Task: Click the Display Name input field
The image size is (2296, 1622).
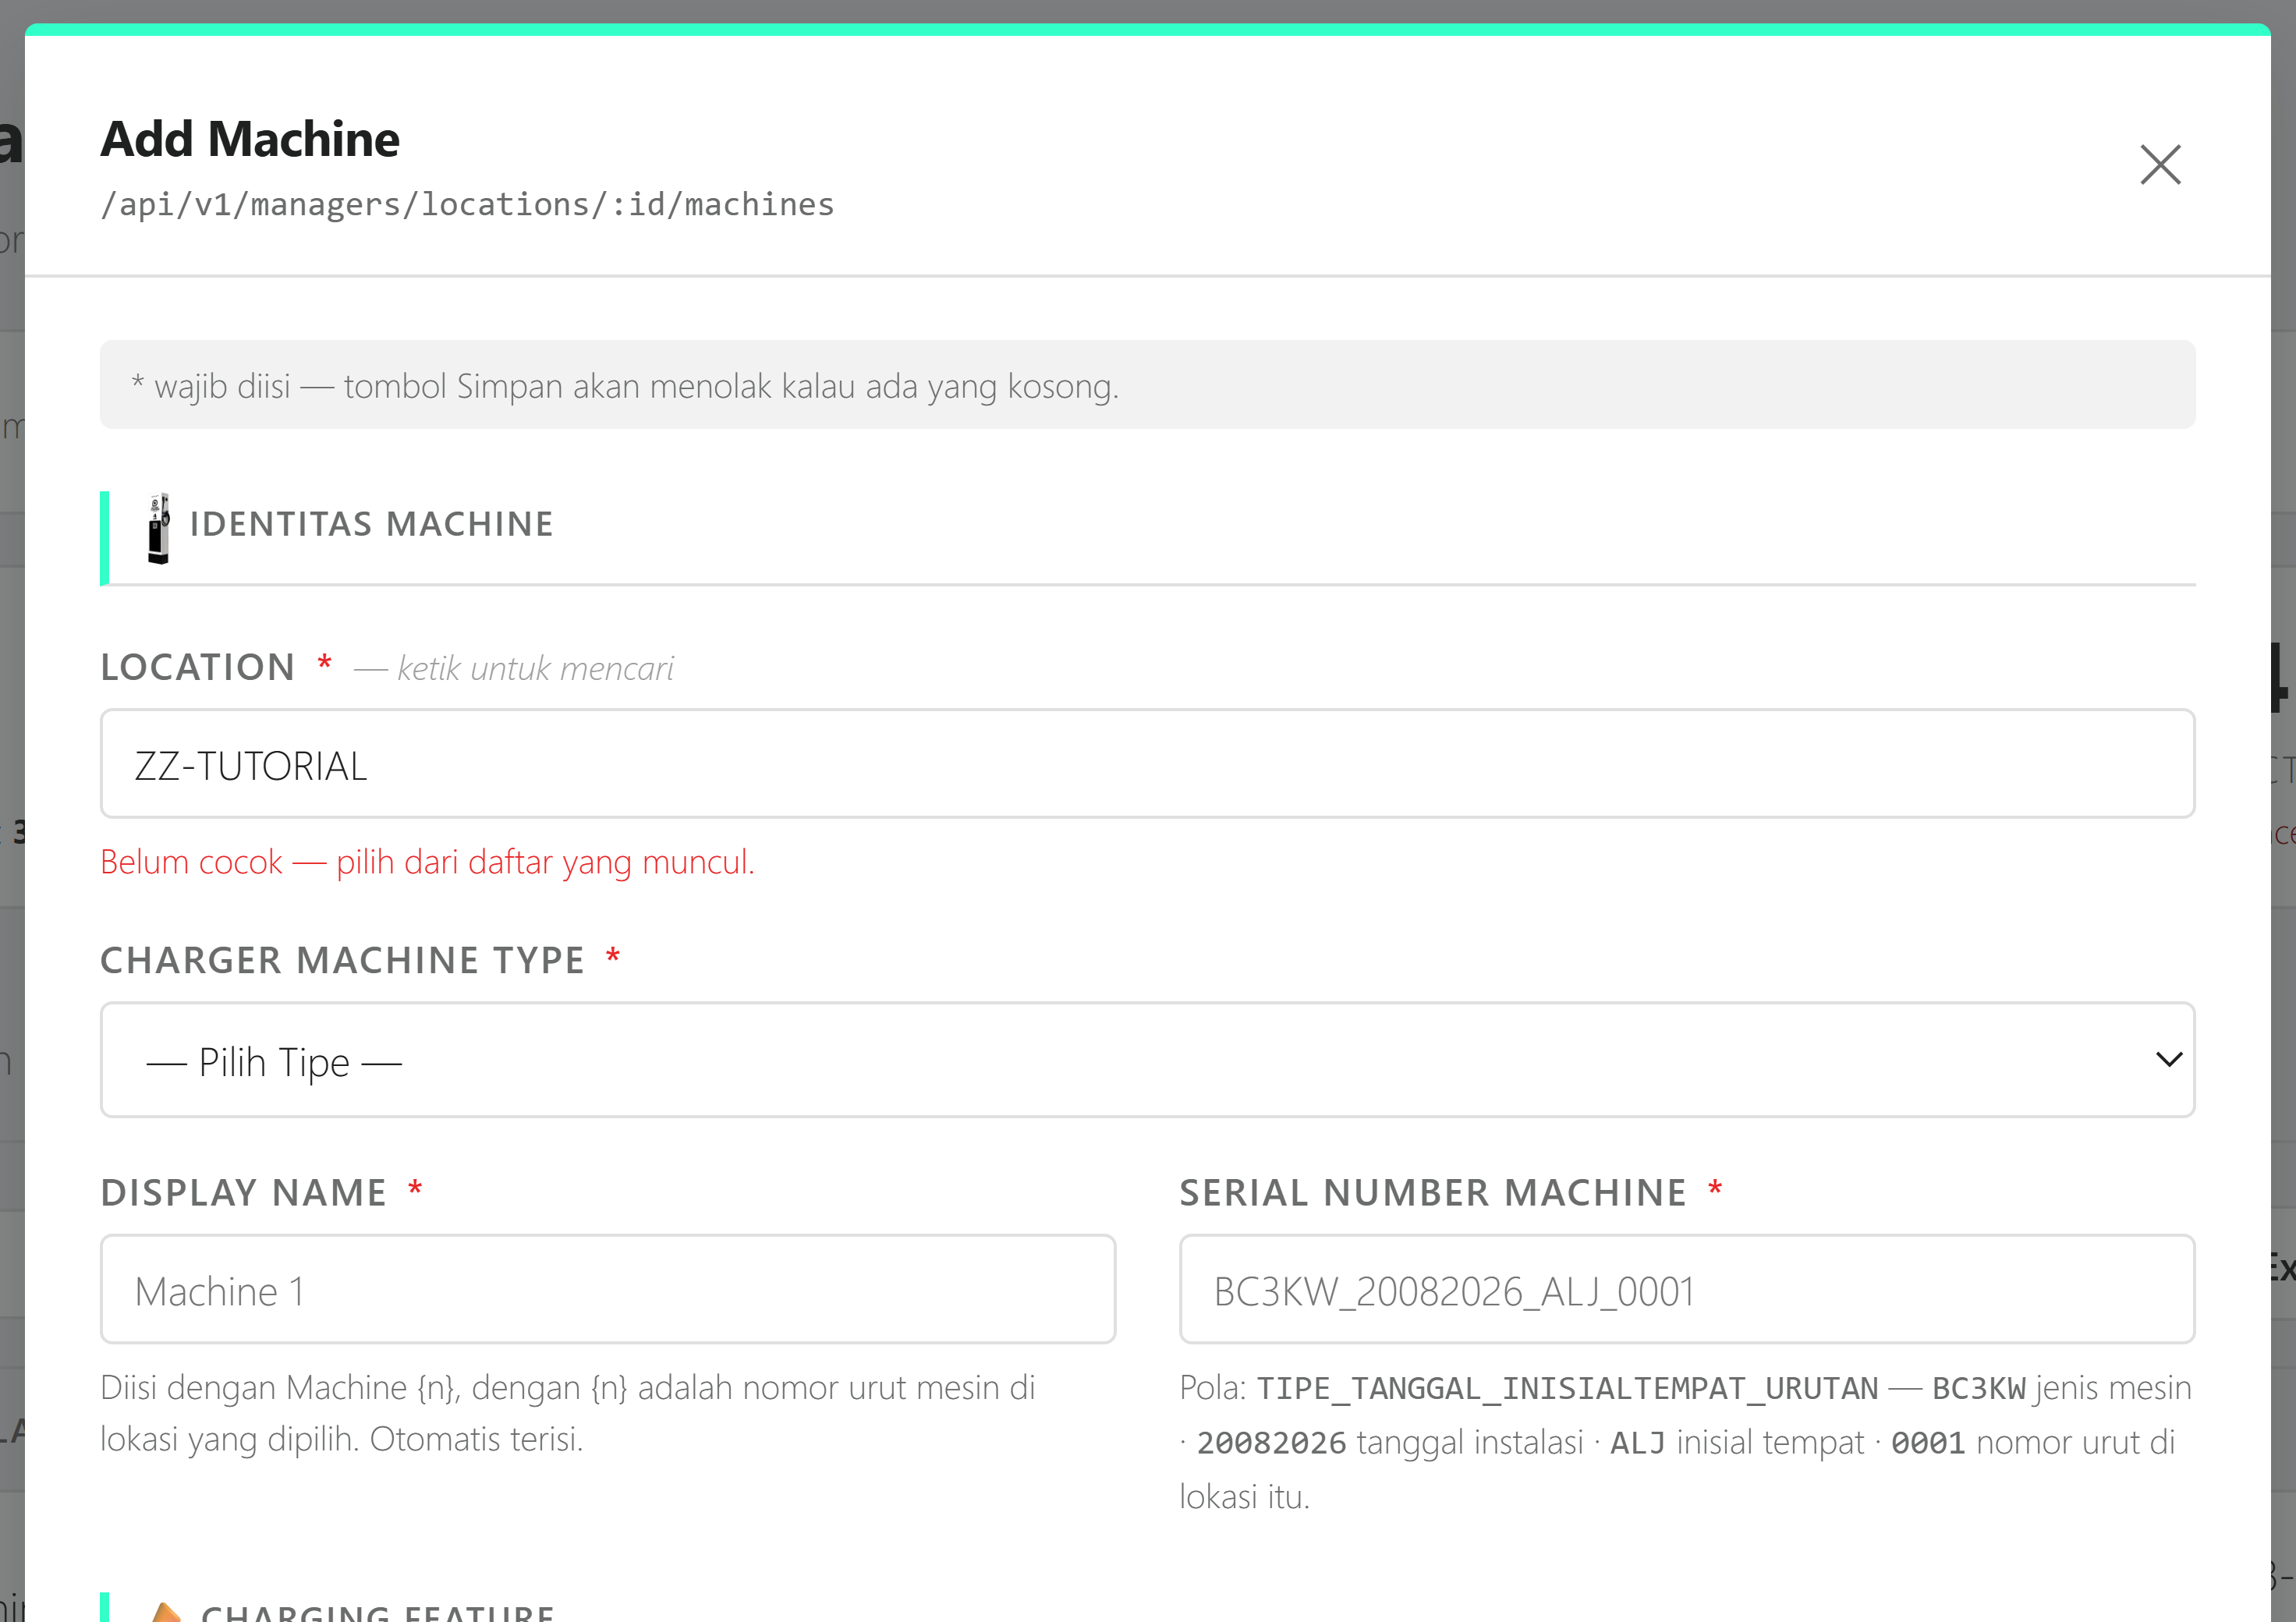Action: [608, 1289]
